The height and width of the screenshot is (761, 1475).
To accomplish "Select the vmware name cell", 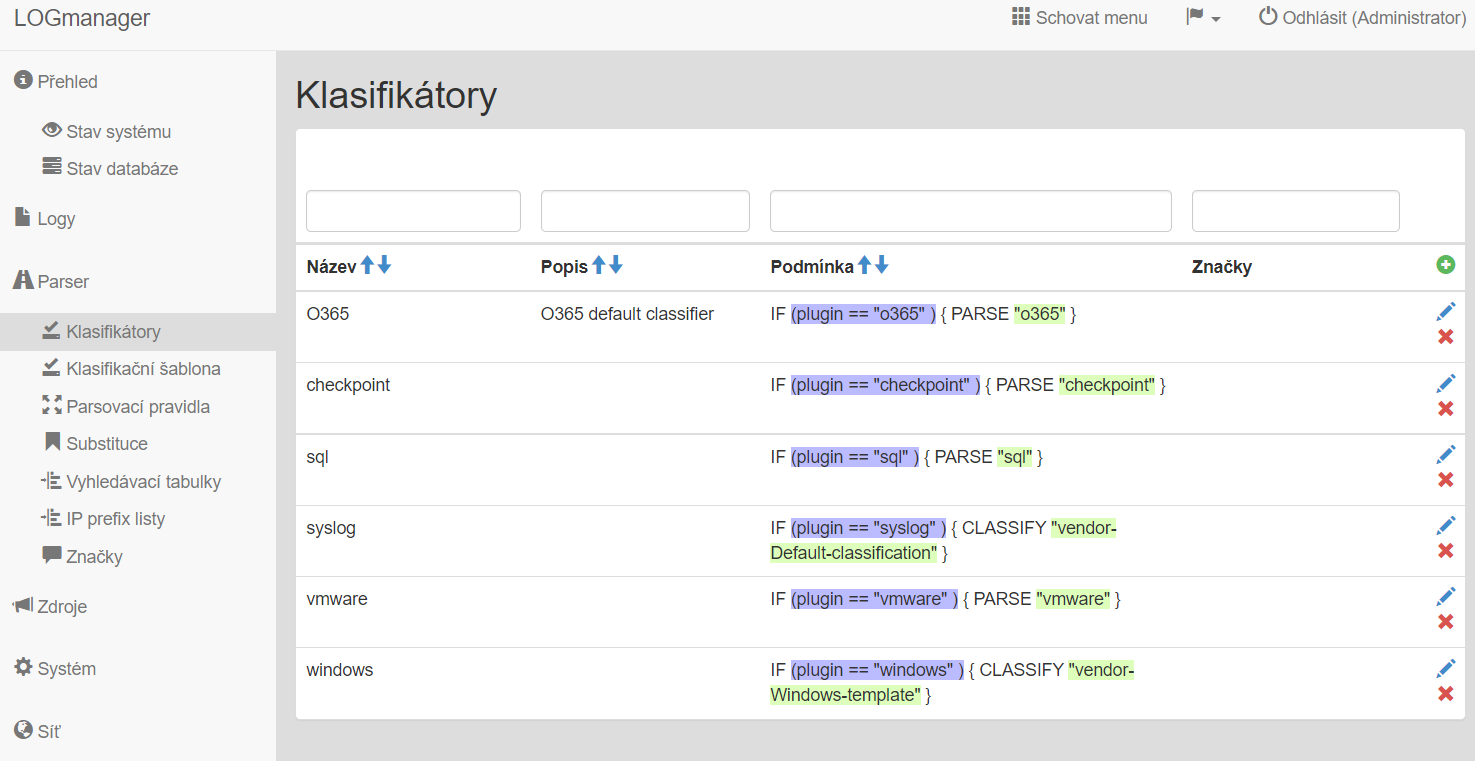I will point(337,599).
